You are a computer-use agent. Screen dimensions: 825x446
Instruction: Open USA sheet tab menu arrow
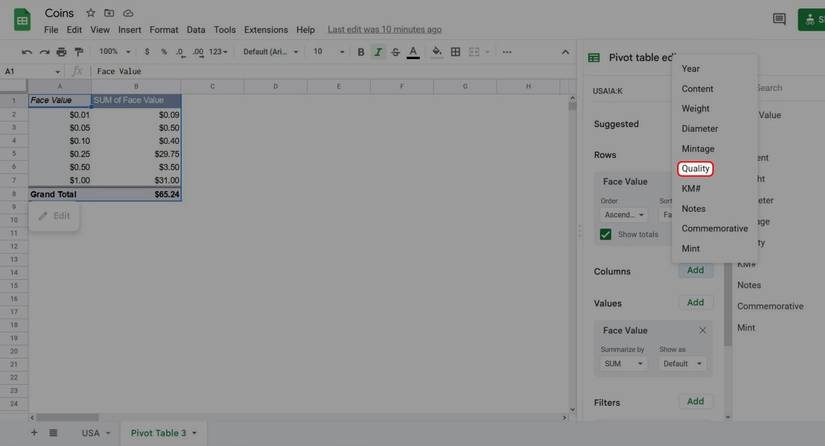point(108,433)
